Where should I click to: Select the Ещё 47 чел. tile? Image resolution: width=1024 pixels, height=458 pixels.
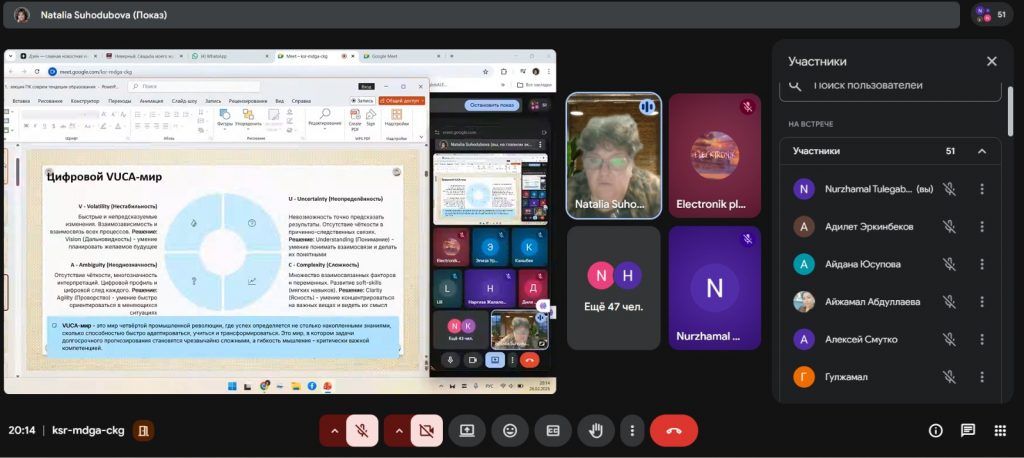(x=613, y=288)
